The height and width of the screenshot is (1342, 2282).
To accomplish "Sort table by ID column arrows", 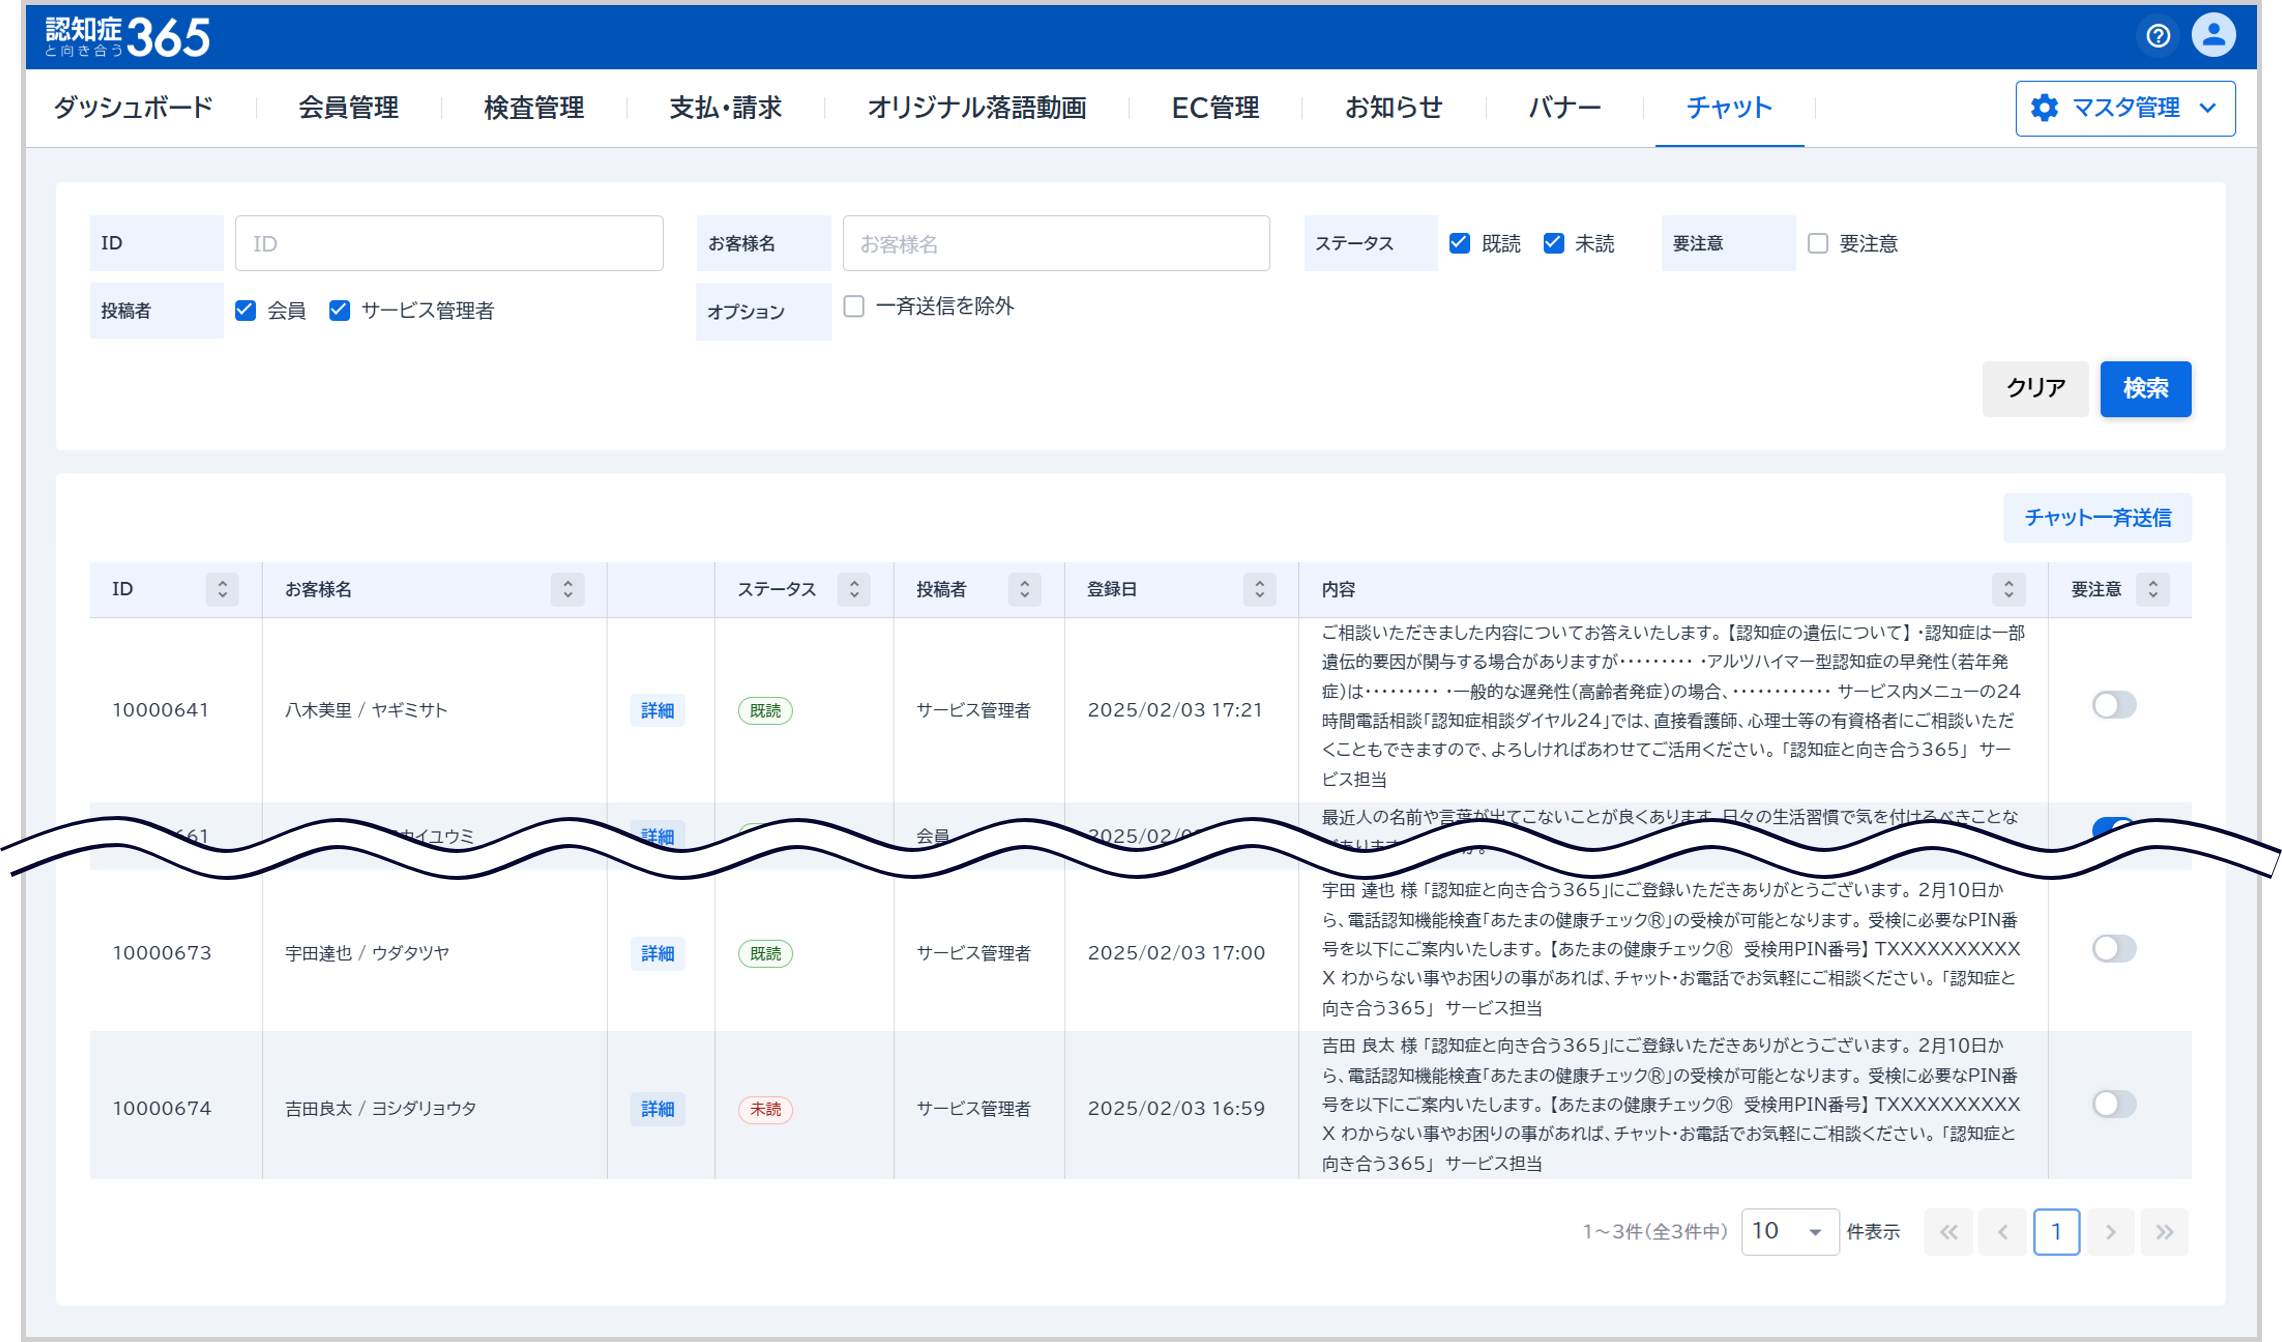I will tap(222, 589).
